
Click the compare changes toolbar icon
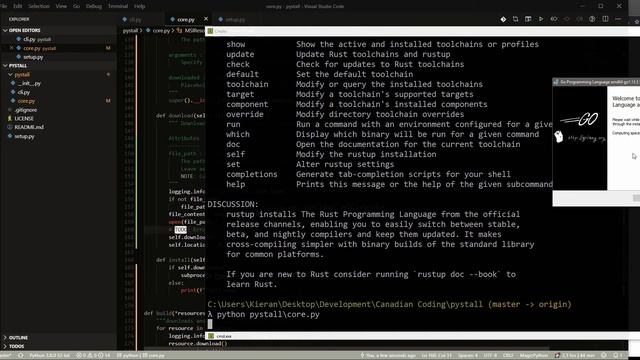(x=516, y=19)
